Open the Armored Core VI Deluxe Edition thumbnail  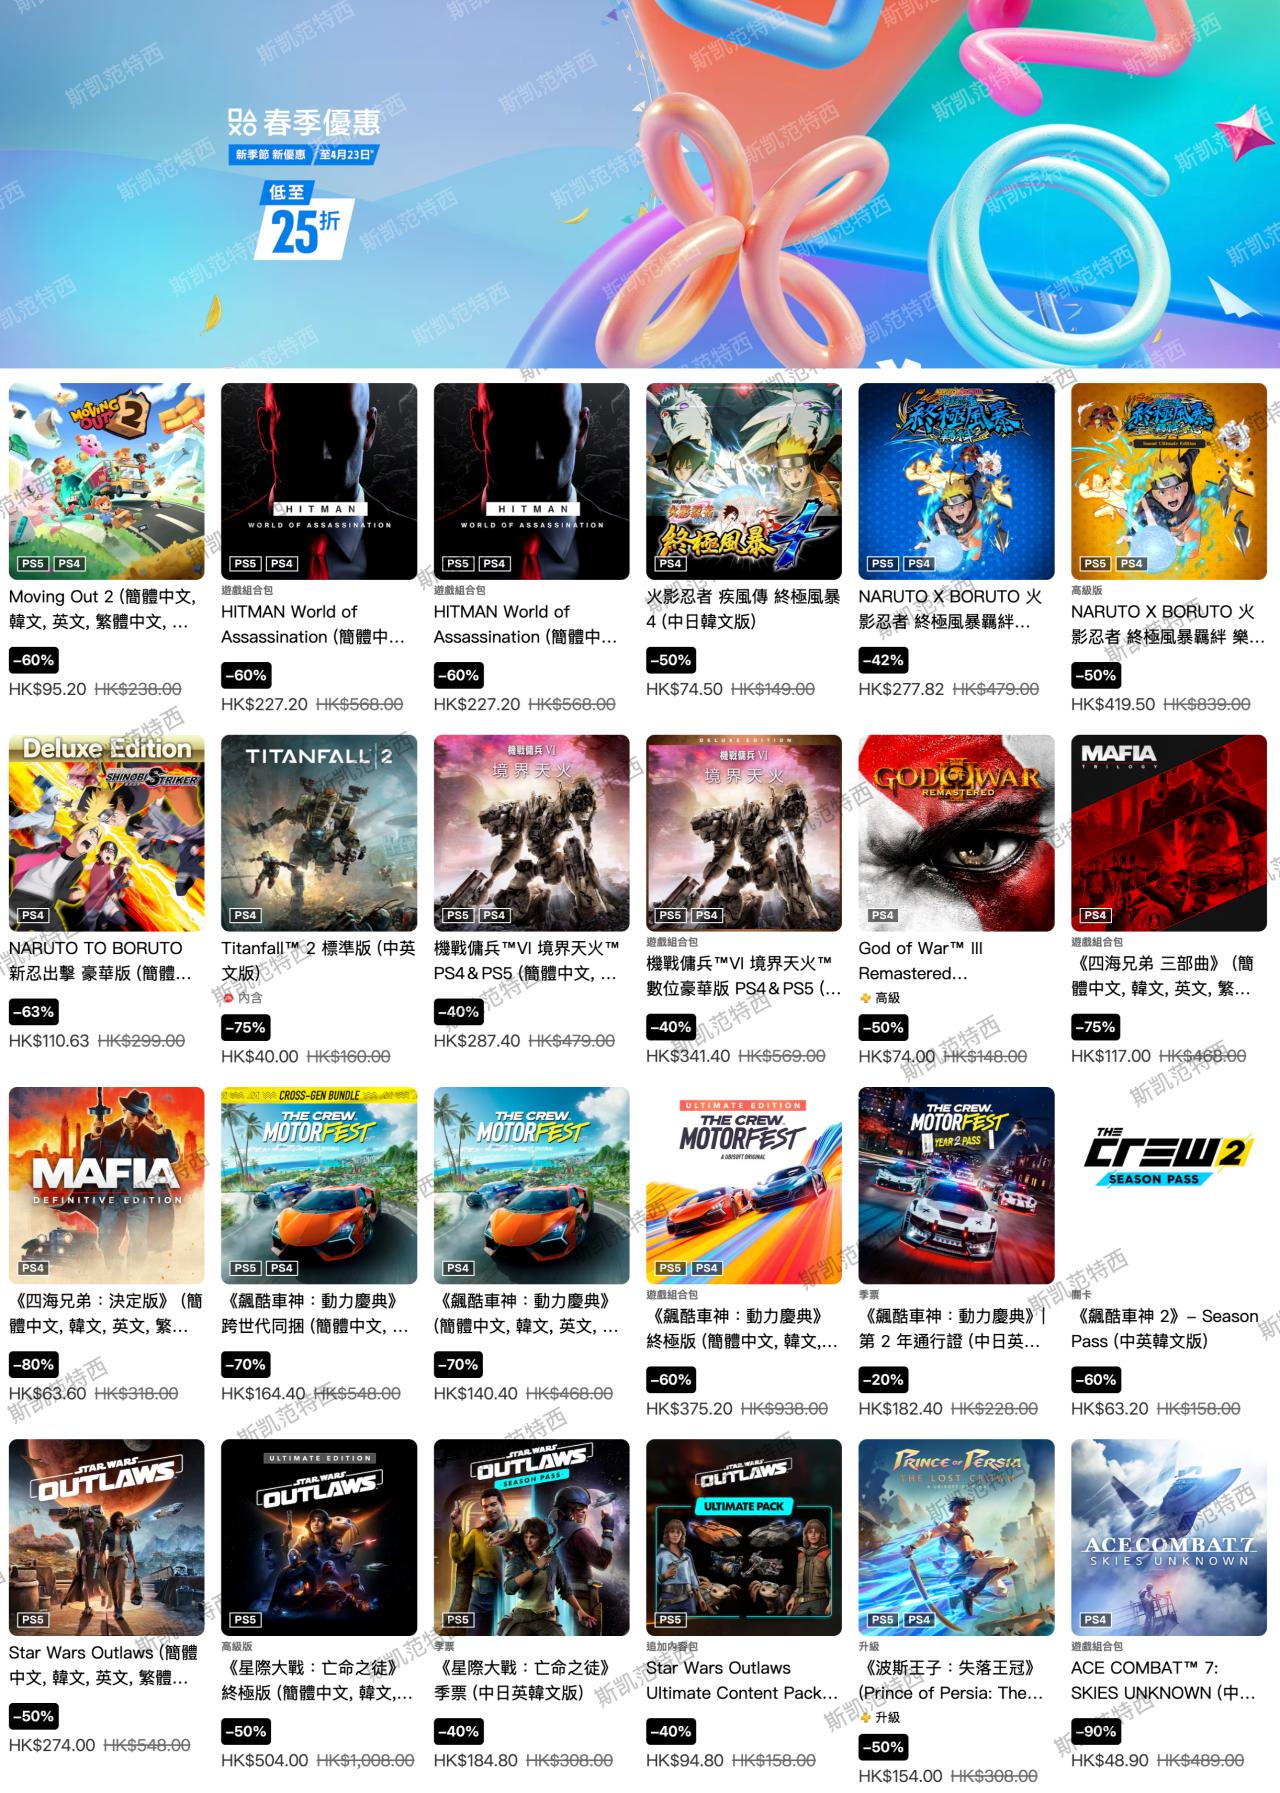click(744, 833)
